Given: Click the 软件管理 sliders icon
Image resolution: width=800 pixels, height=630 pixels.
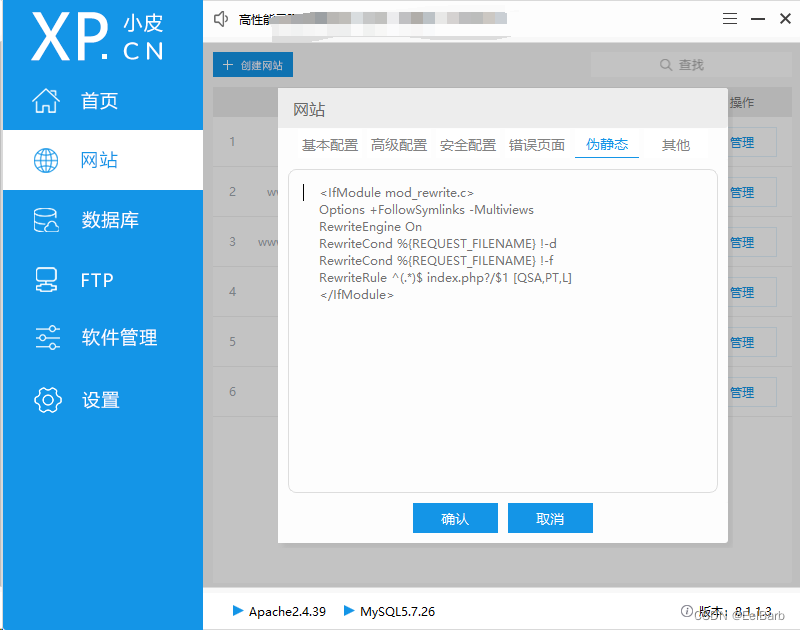Looking at the screenshot, I should 47,338.
